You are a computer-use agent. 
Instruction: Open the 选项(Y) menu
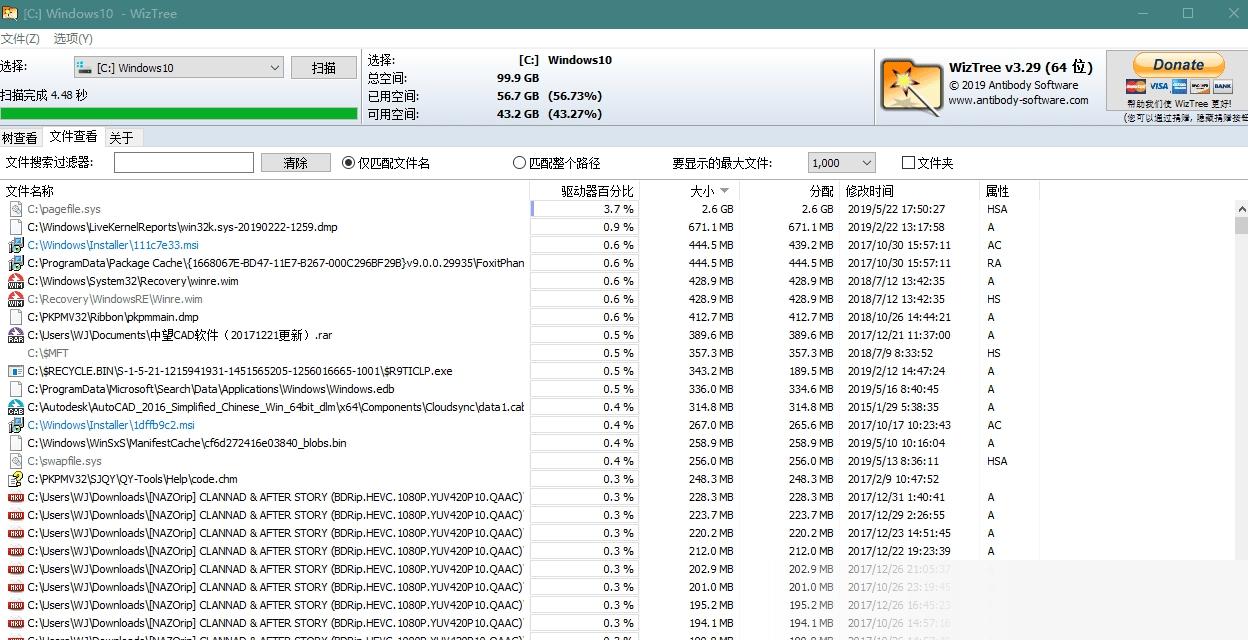(x=73, y=38)
